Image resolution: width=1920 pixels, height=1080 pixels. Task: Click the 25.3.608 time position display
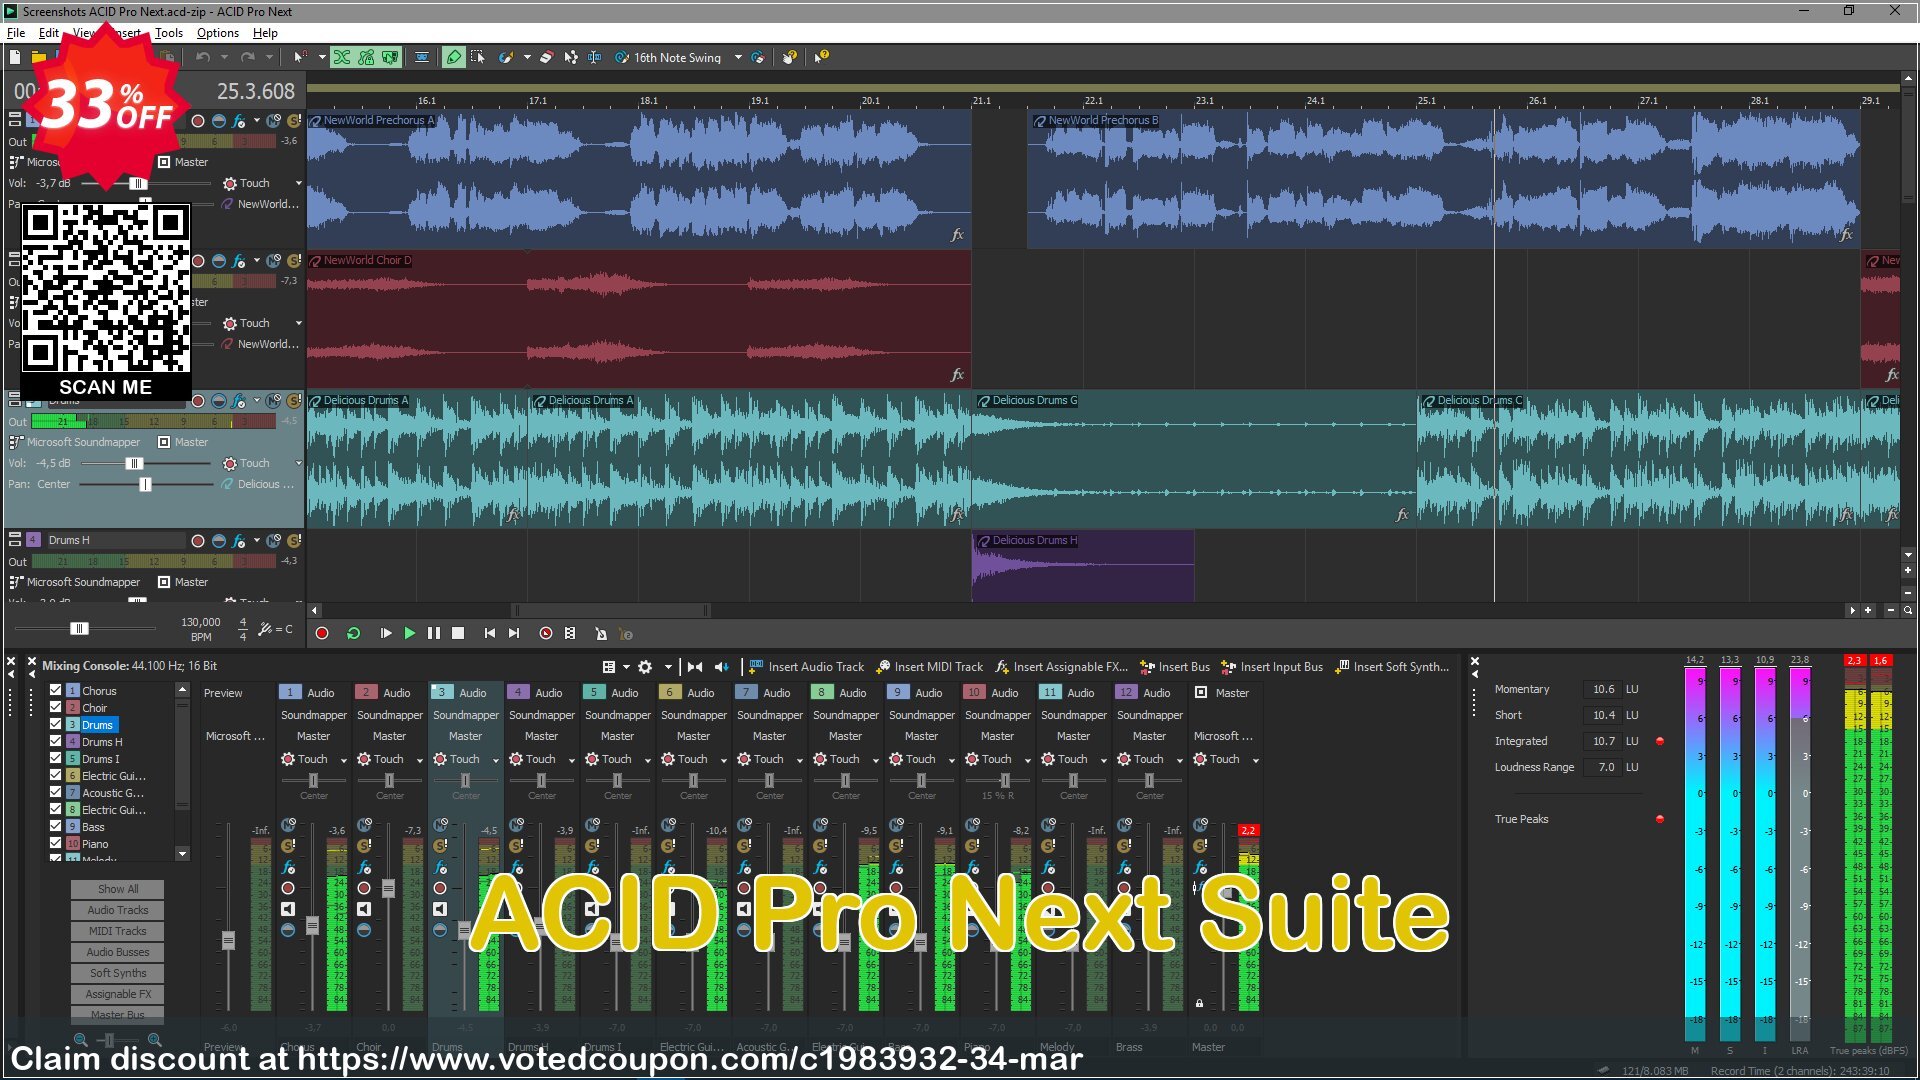256,91
